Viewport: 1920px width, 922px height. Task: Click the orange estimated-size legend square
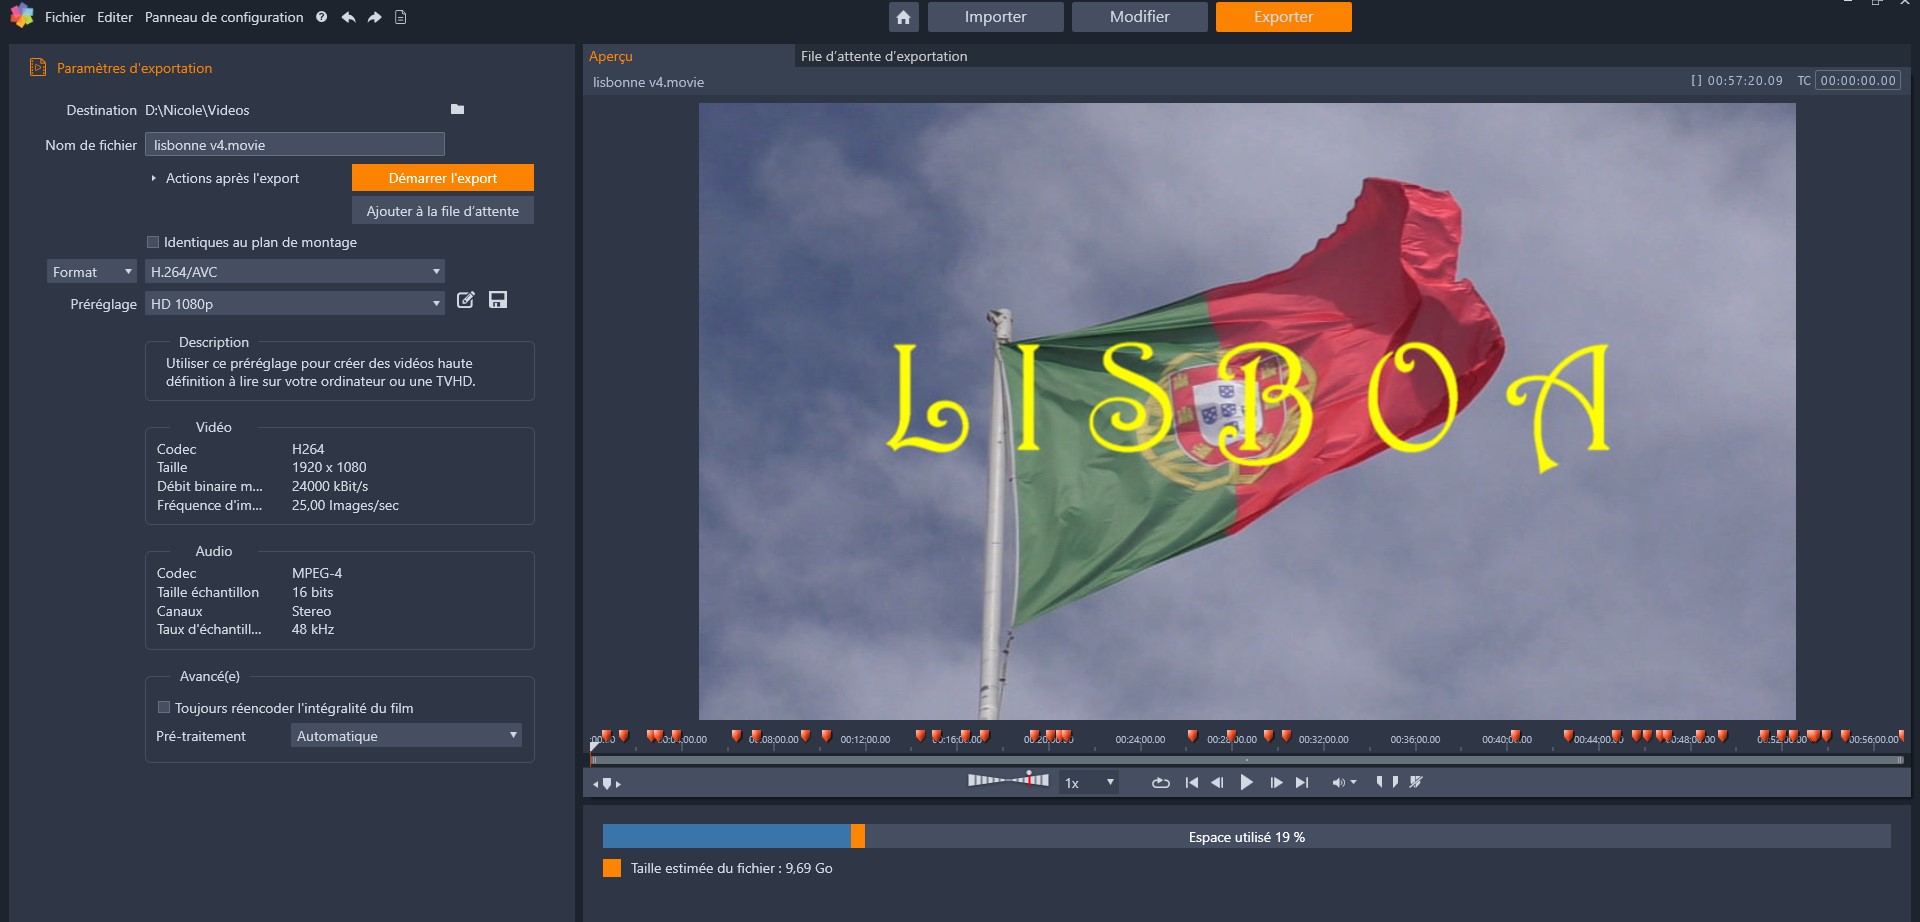pyautogui.click(x=612, y=868)
